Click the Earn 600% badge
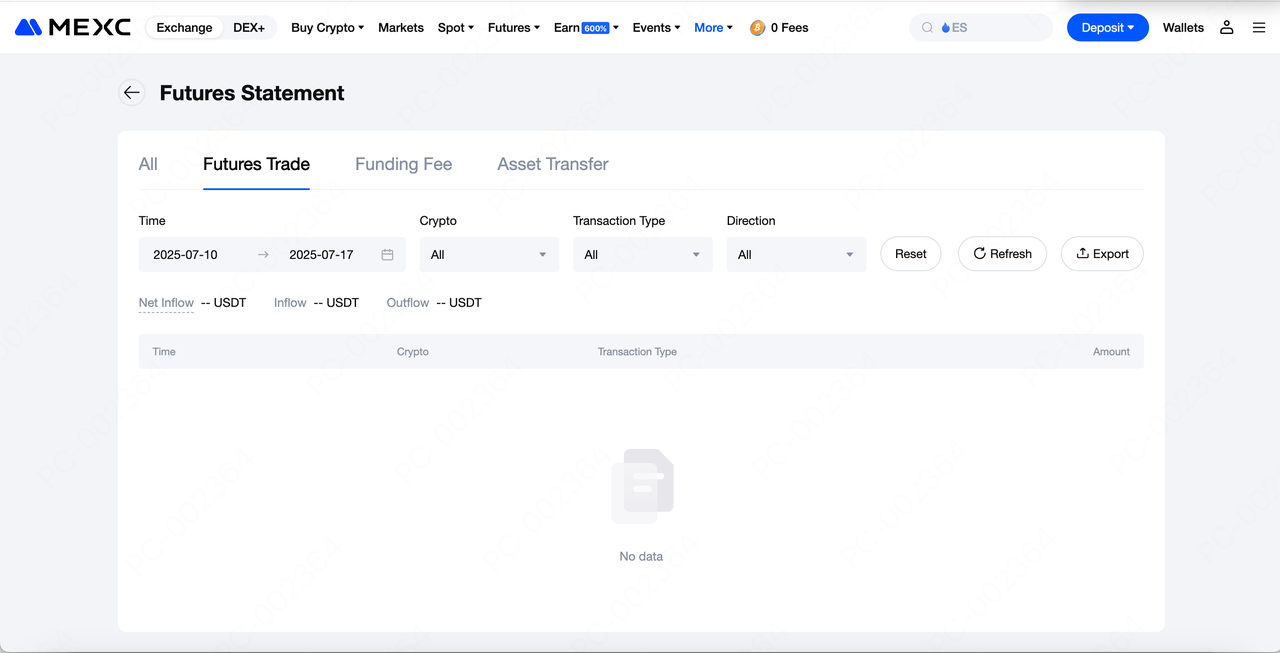Image resolution: width=1280 pixels, height=653 pixels. pos(596,28)
